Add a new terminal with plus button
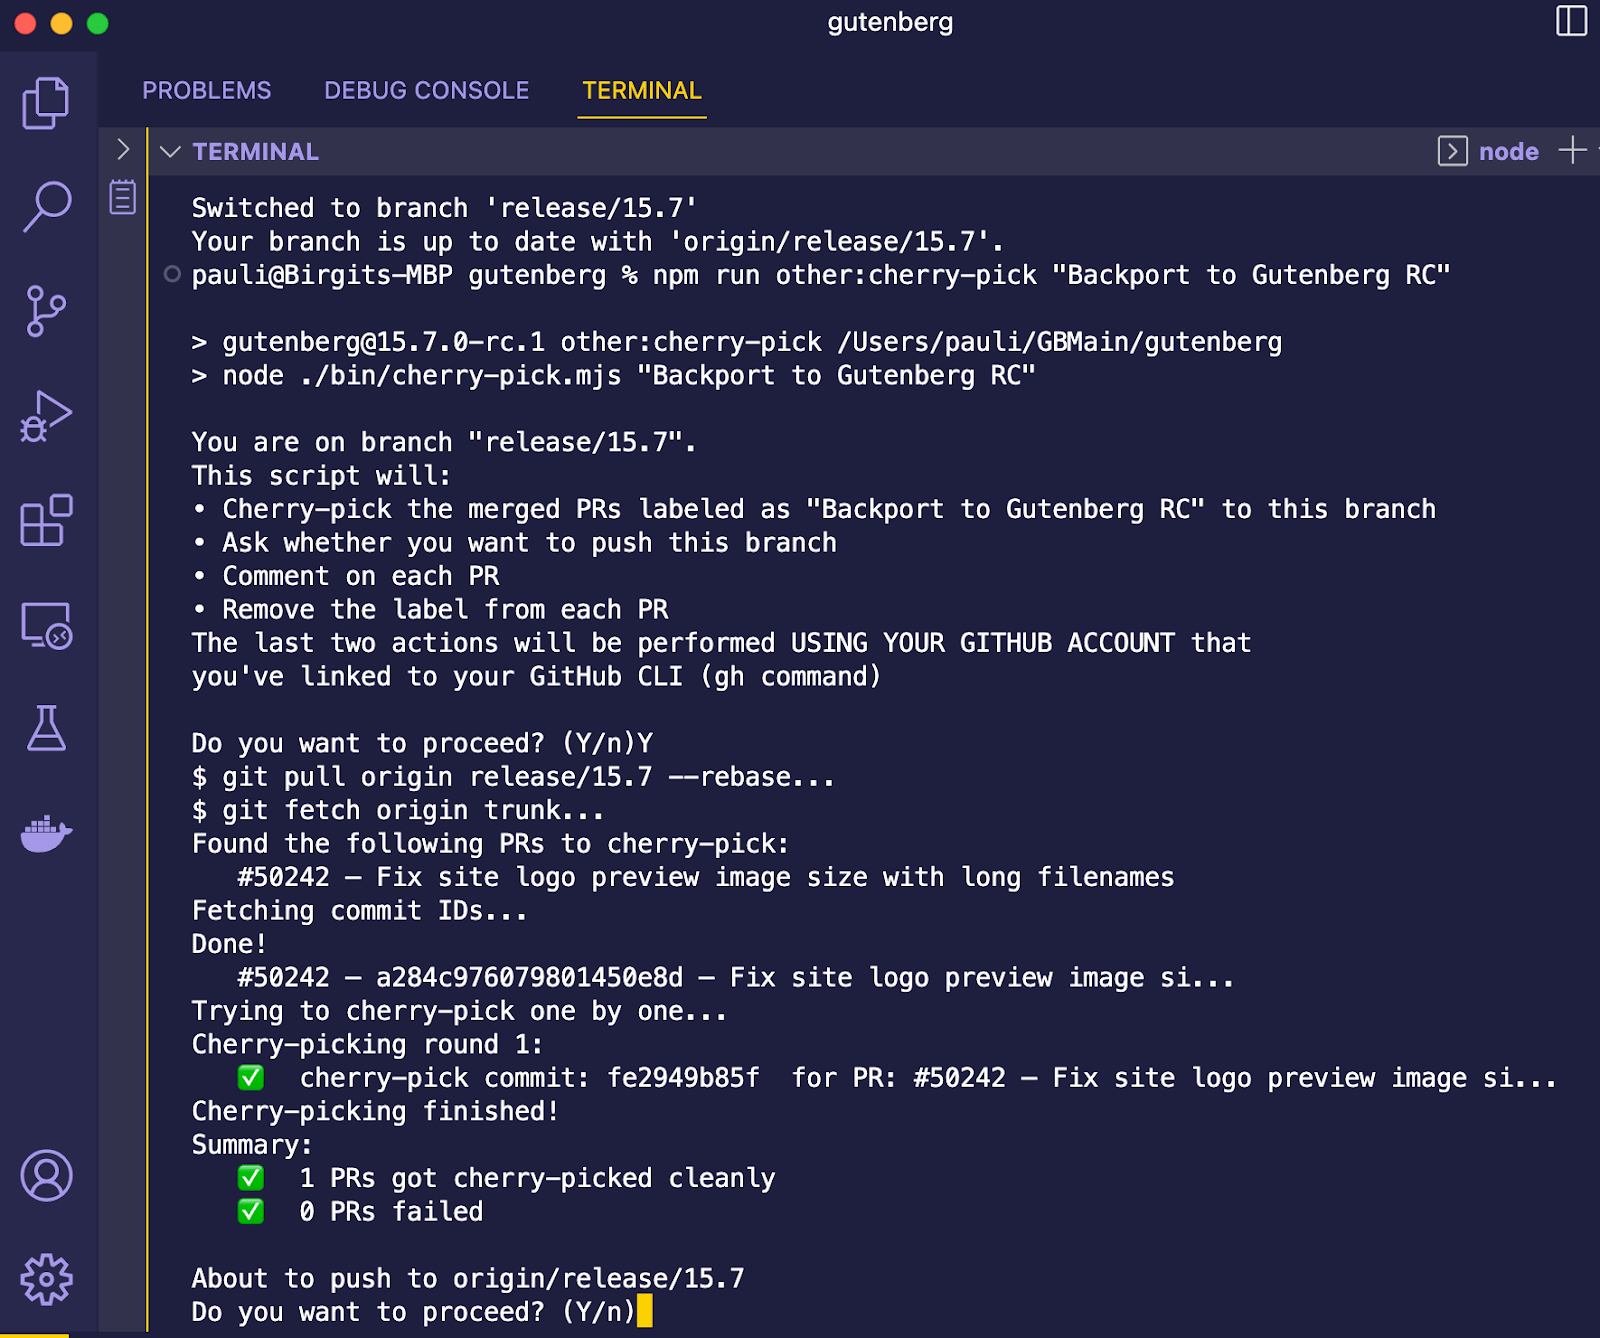Image resolution: width=1600 pixels, height=1338 pixels. tap(1572, 151)
